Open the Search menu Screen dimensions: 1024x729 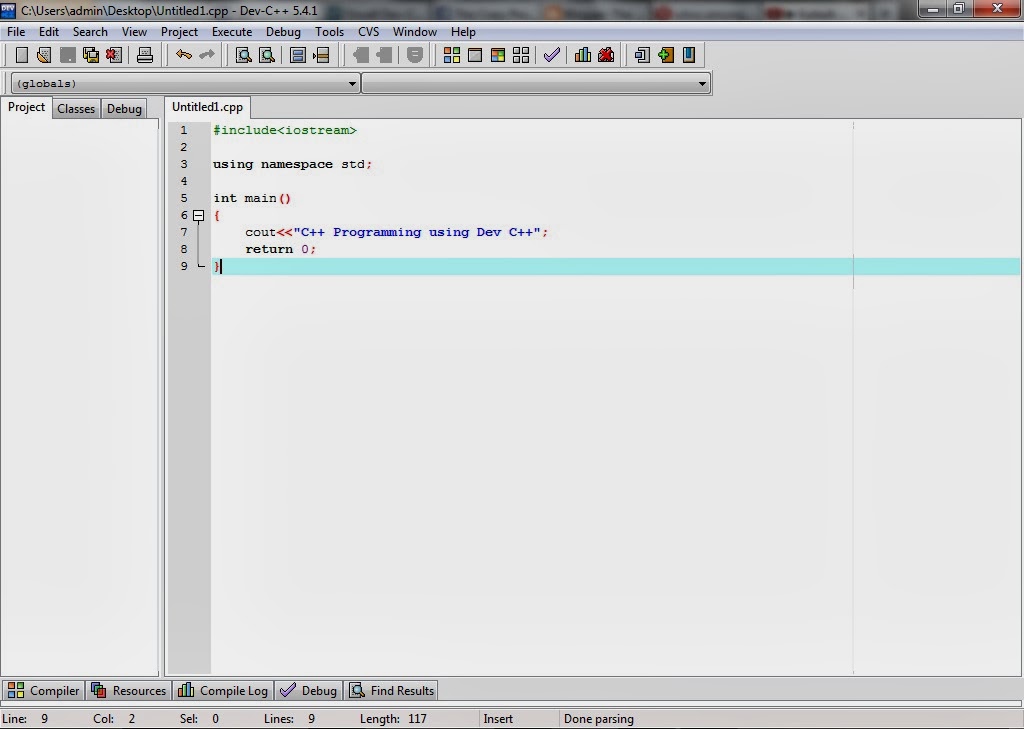click(90, 32)
